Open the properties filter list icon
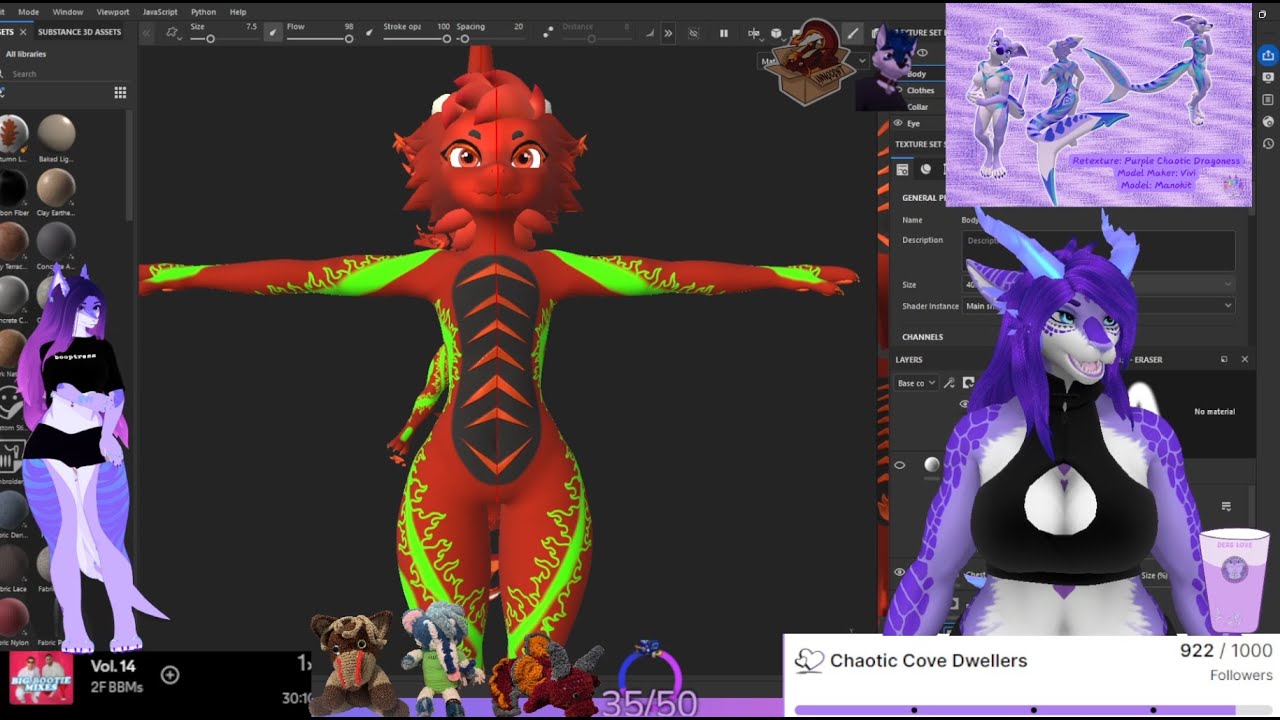The height and width of the screenshot is (720, 1280). click(1226, 506)
